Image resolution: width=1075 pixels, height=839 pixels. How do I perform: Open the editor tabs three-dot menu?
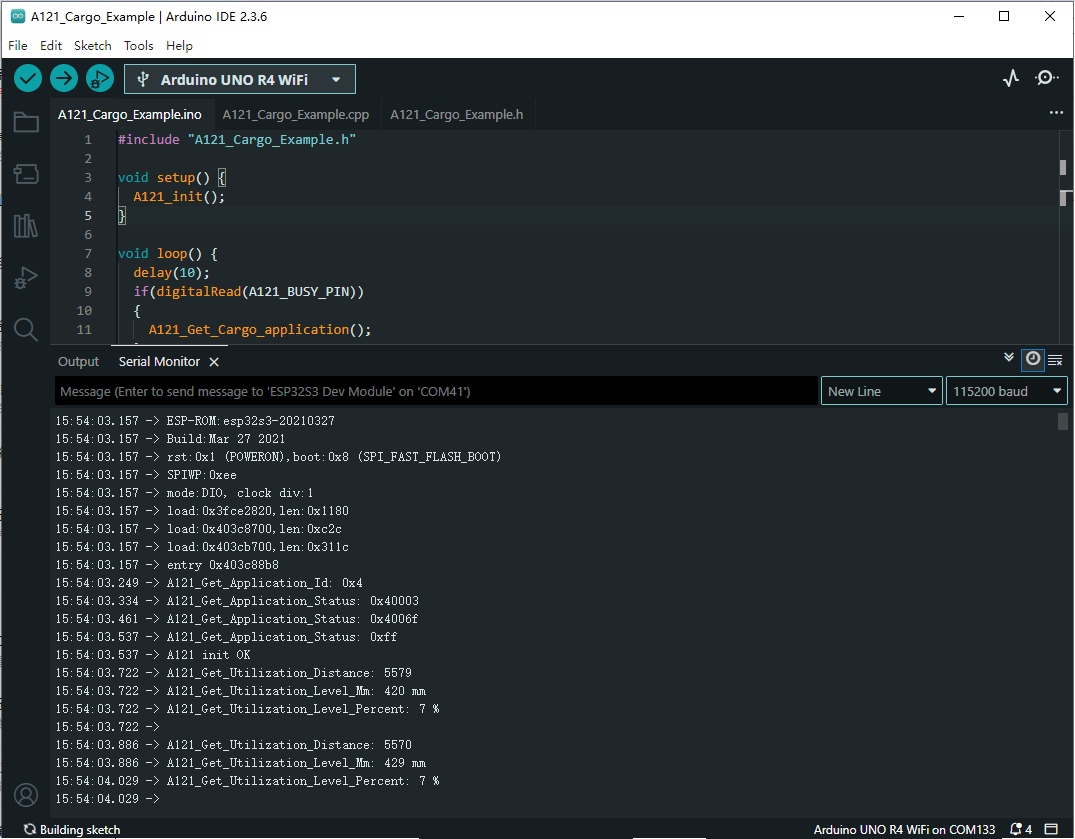(x=1056, y=112)
